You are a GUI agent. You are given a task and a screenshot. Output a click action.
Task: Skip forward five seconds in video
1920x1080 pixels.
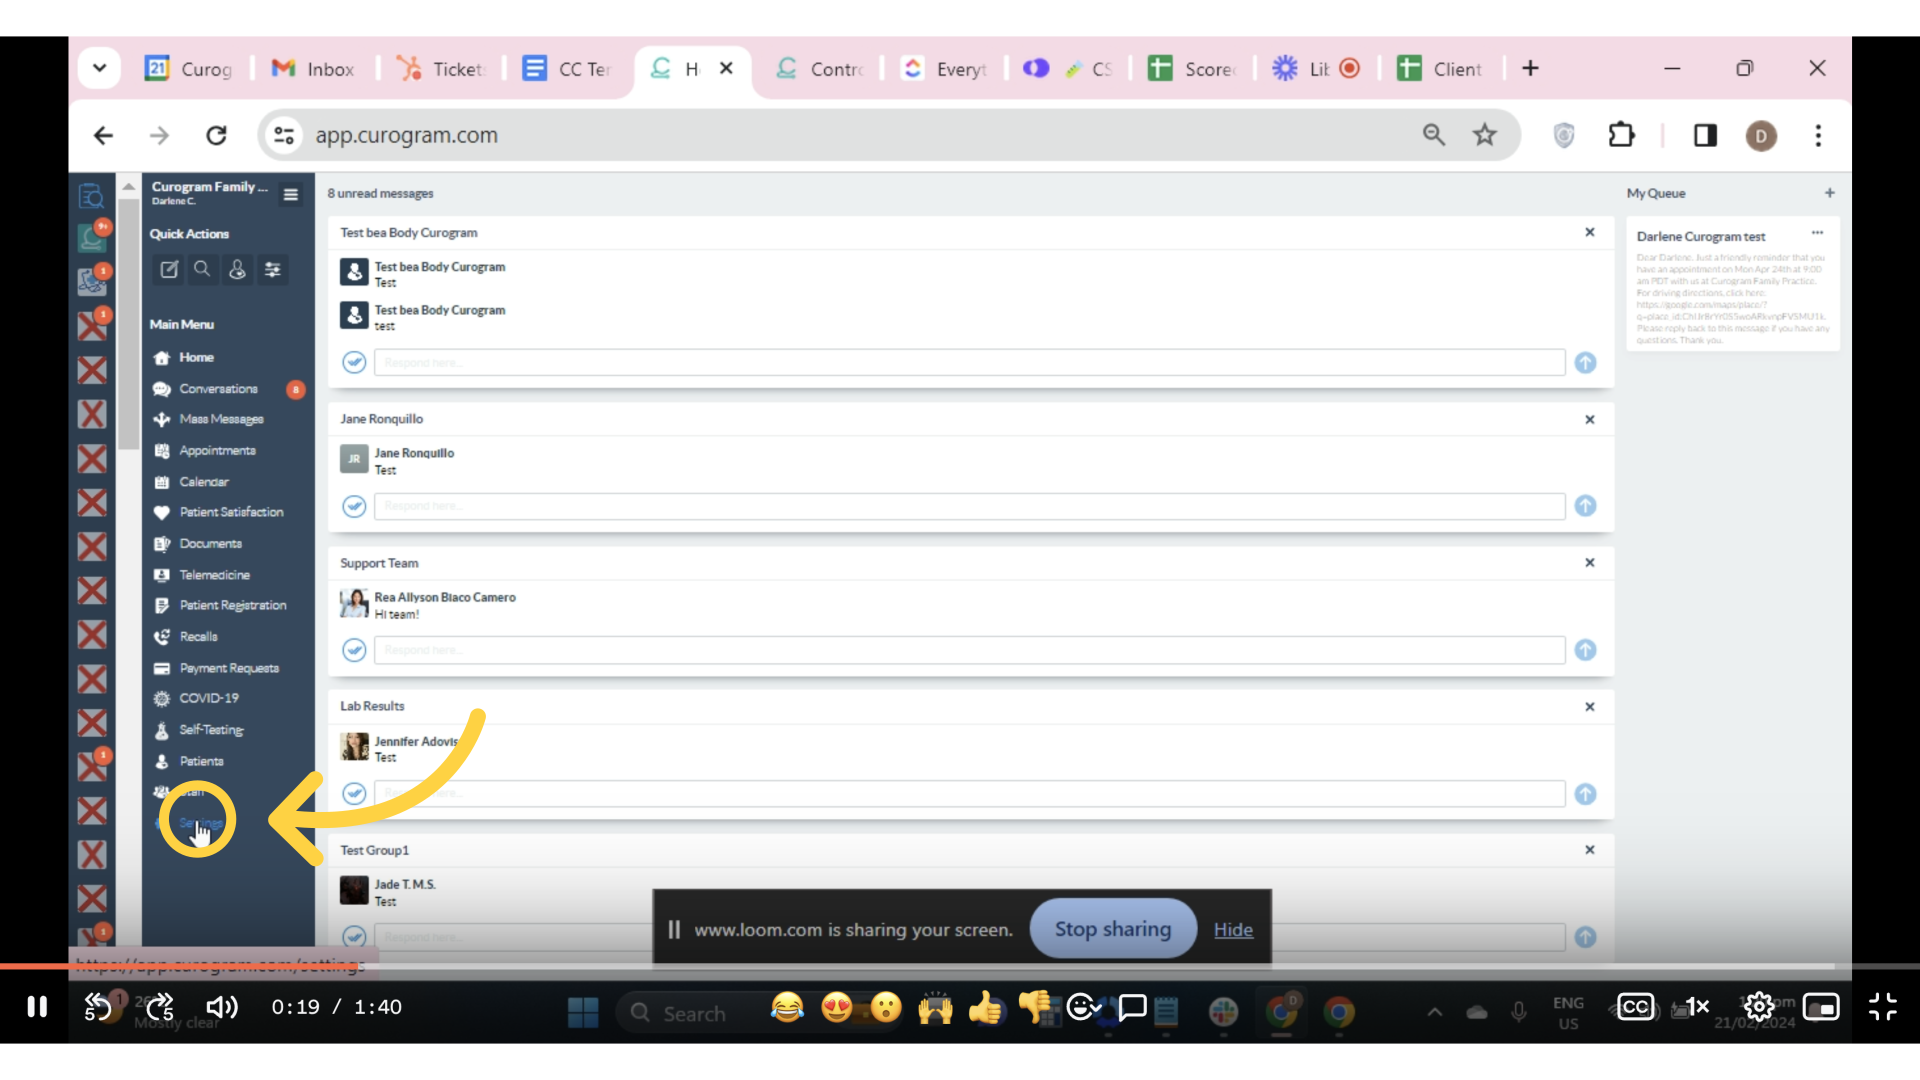click(160, 1006)
